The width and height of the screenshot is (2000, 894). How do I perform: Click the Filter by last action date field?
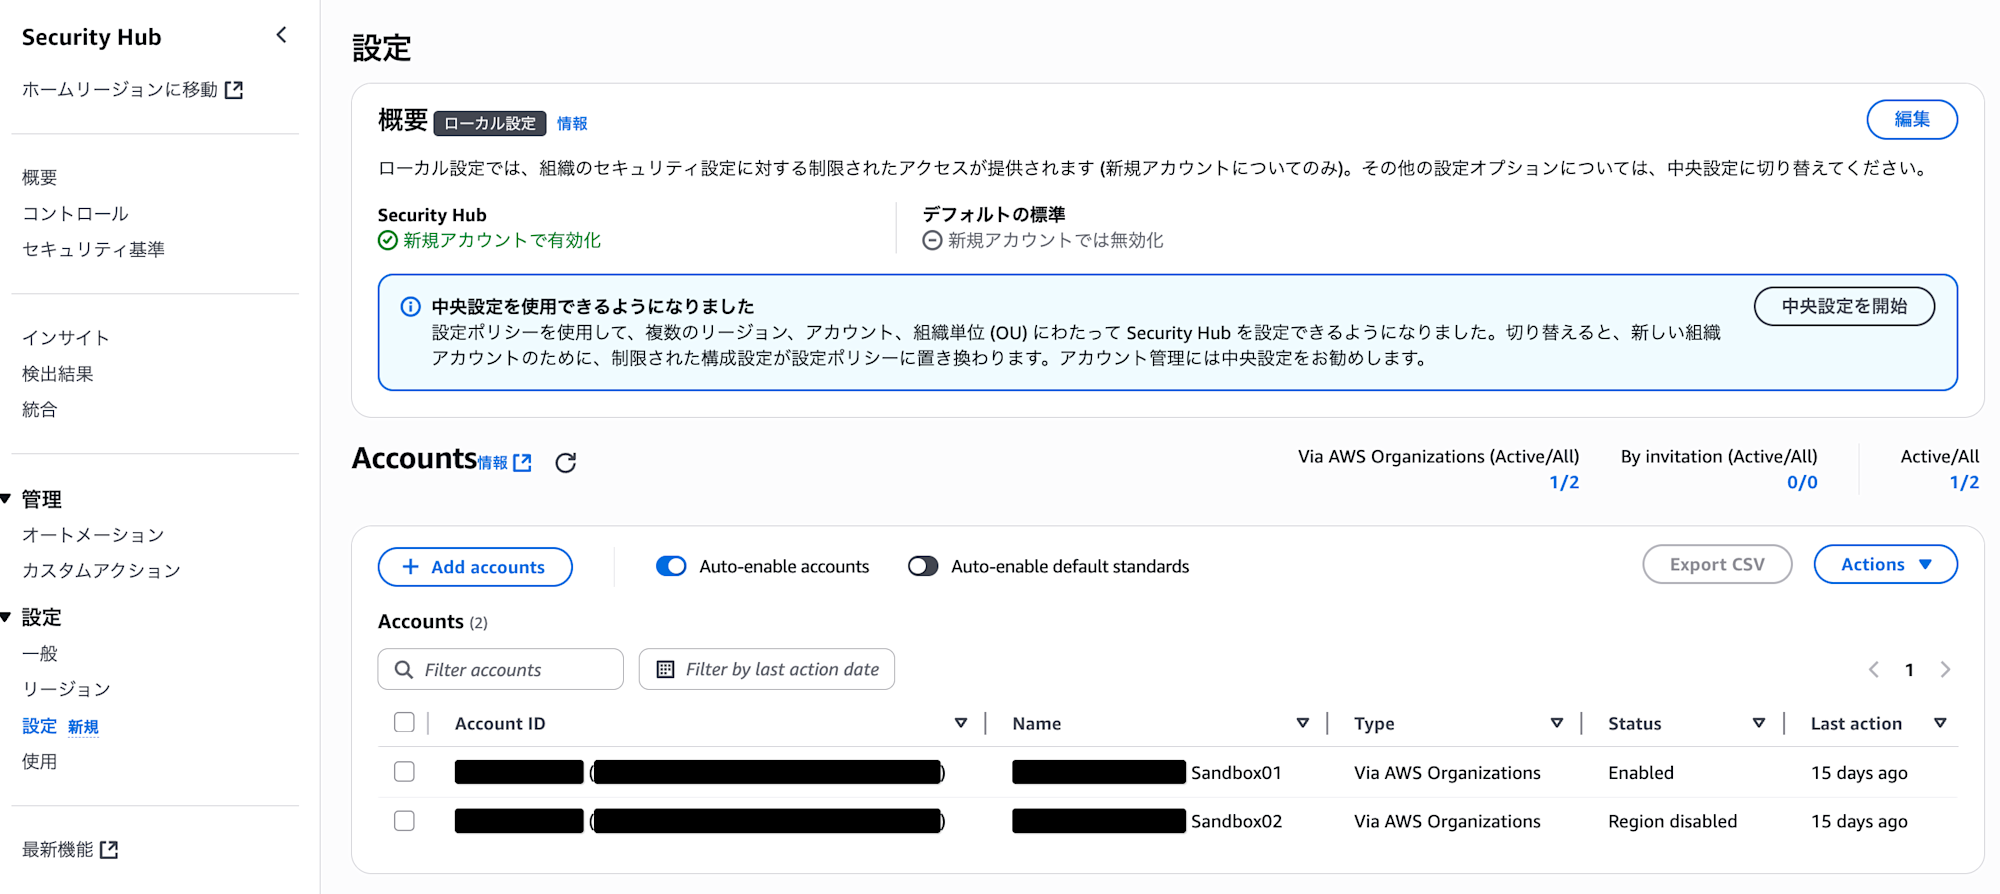point(767,670)
